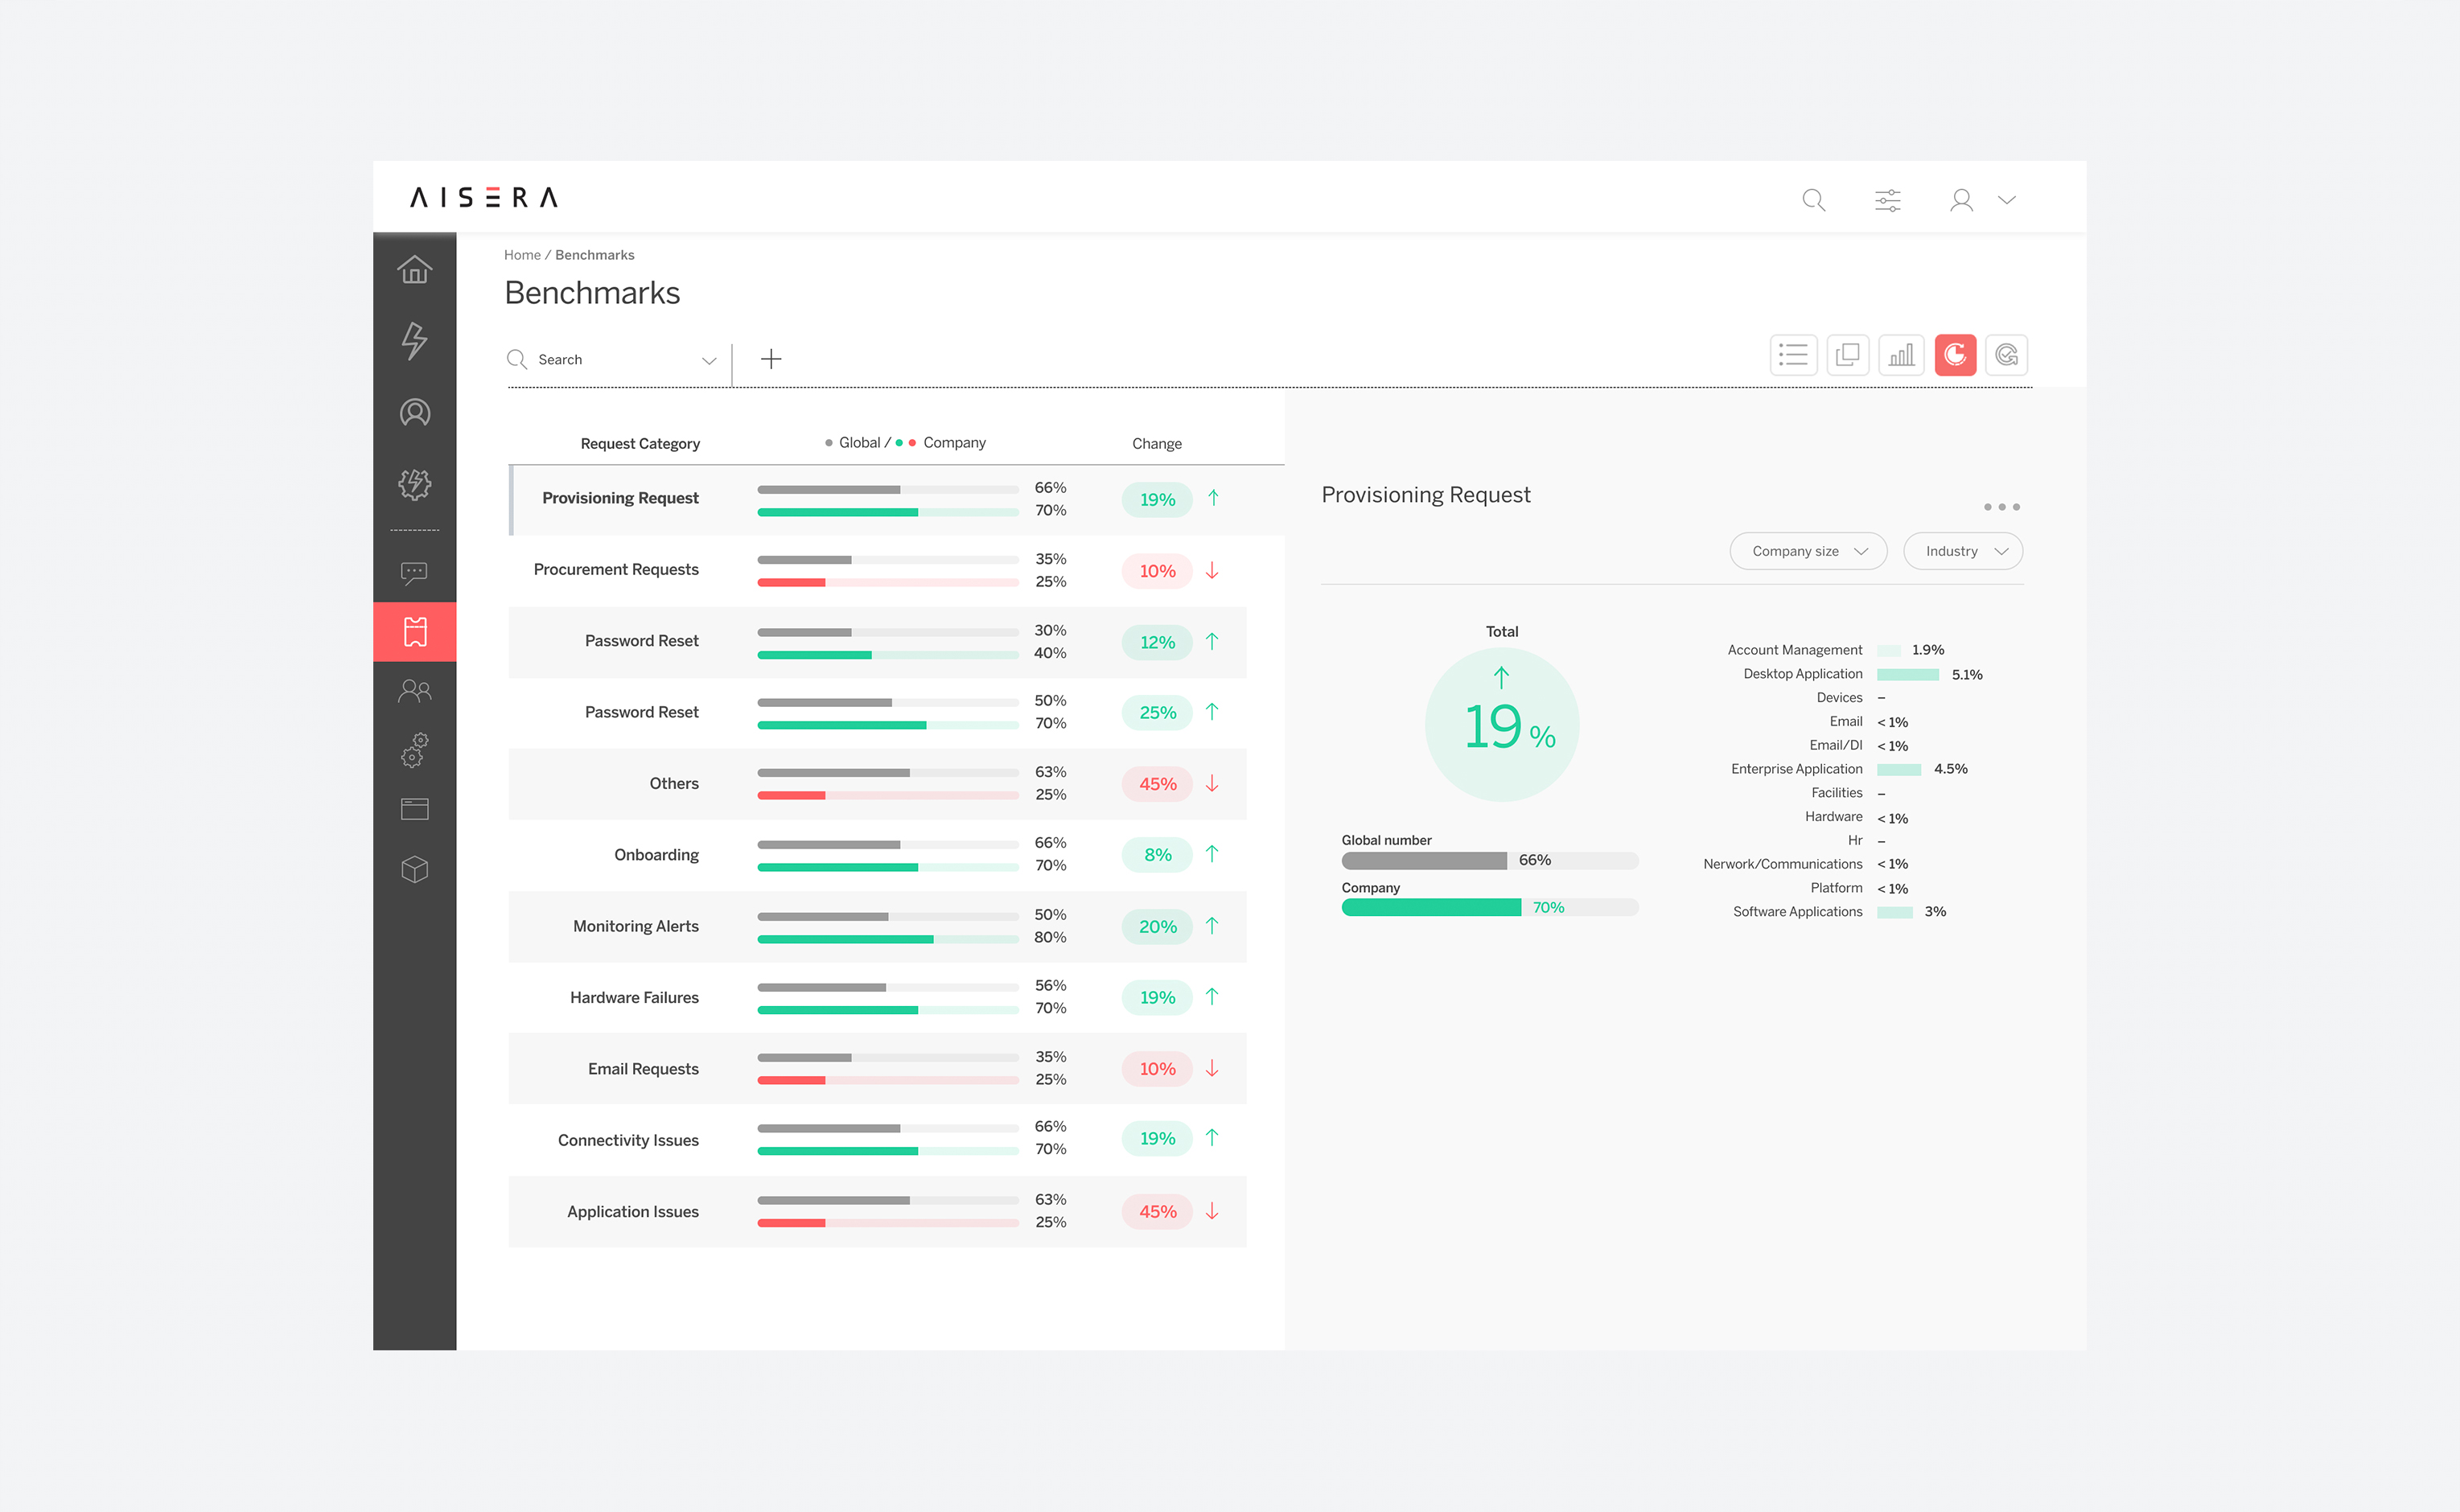2460x1512 pixels.
Task: Click the settings sliders icon in header
Action: pyautogui.click(x=1887, y=200)
